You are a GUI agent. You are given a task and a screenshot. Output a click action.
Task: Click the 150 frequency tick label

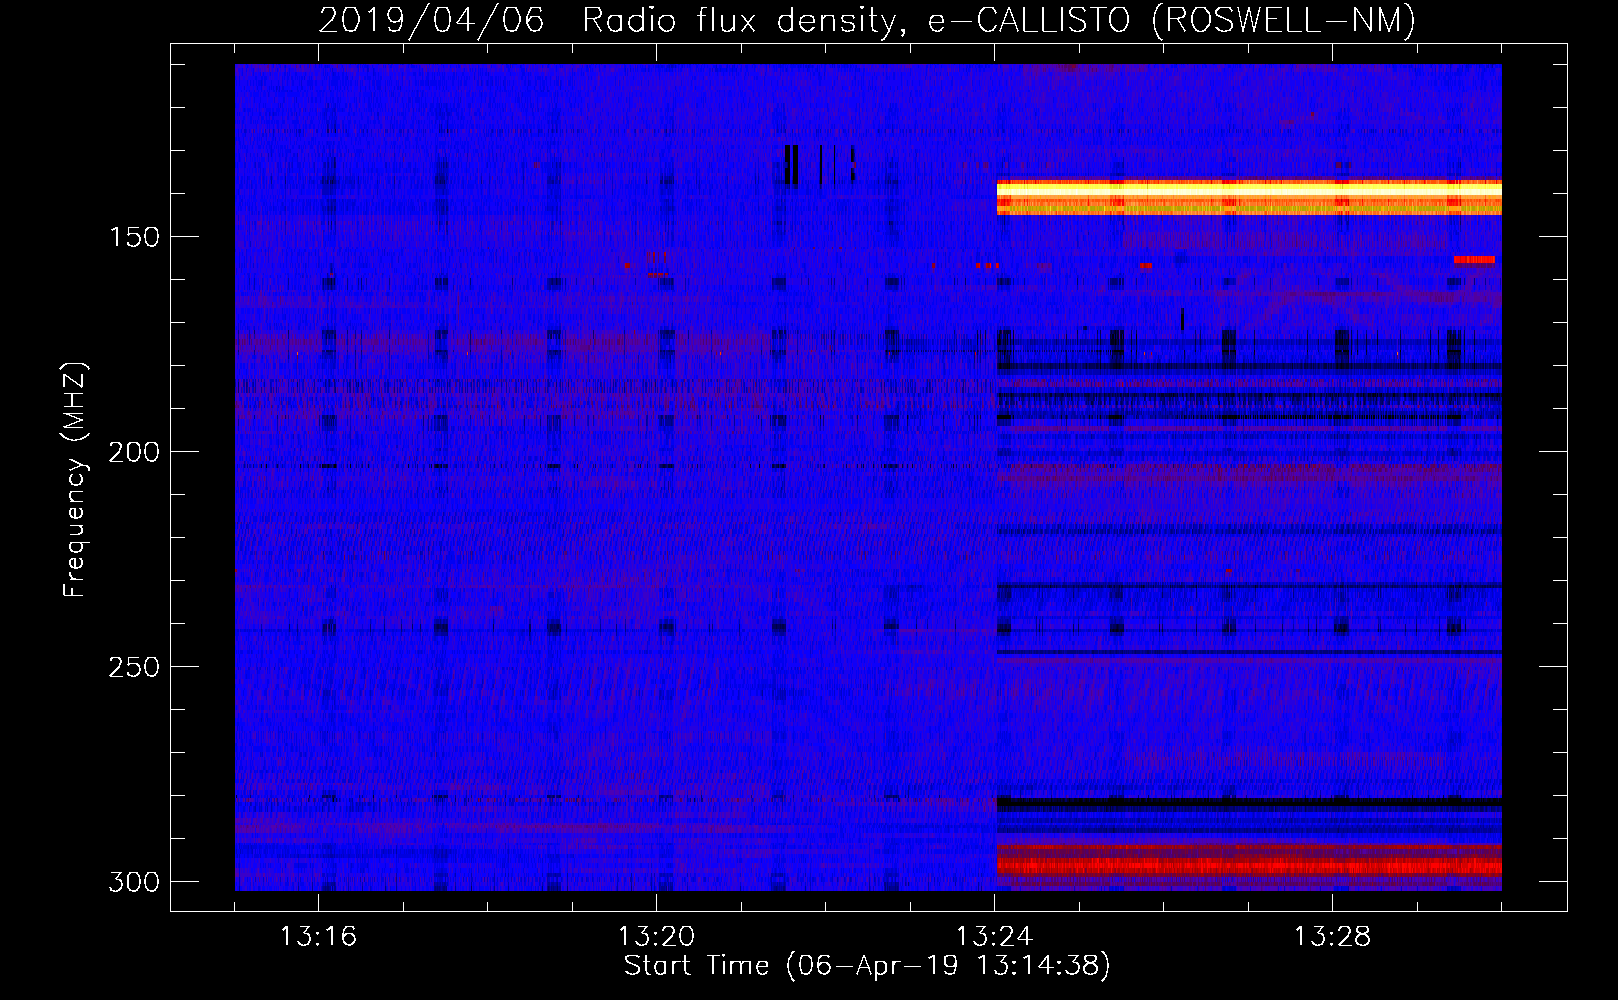tap(134, 237)
